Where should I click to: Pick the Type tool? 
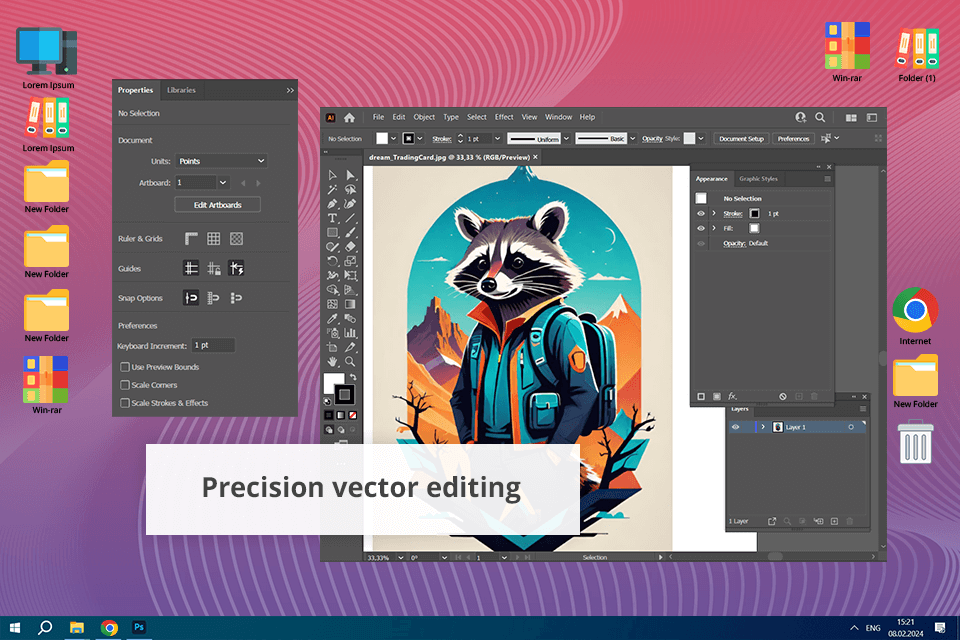point(332,218)
